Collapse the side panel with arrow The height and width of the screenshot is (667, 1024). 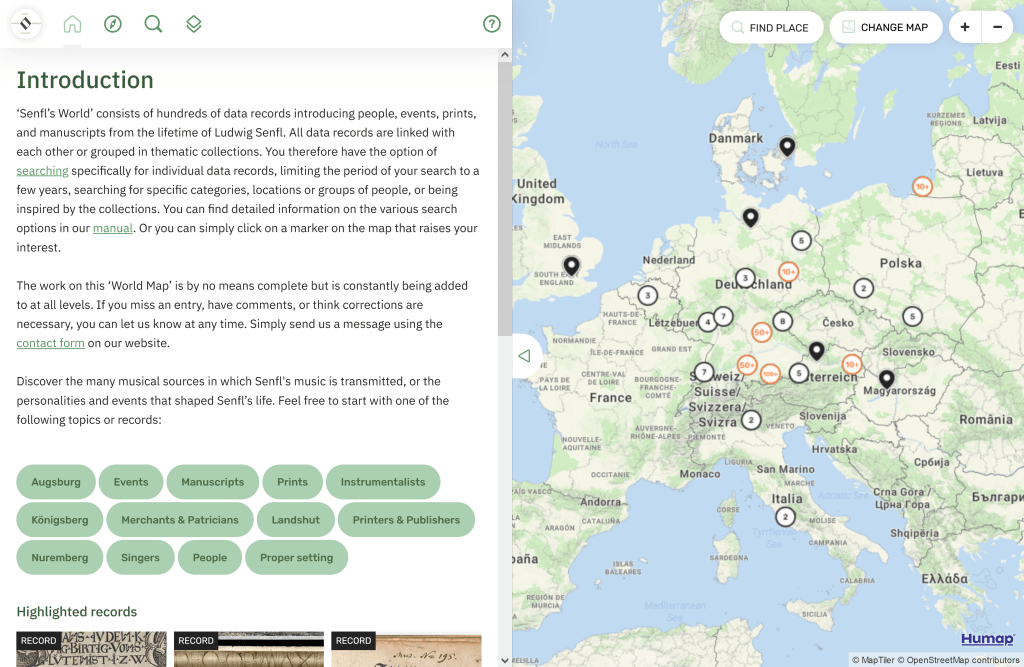(x=525, y=356)
